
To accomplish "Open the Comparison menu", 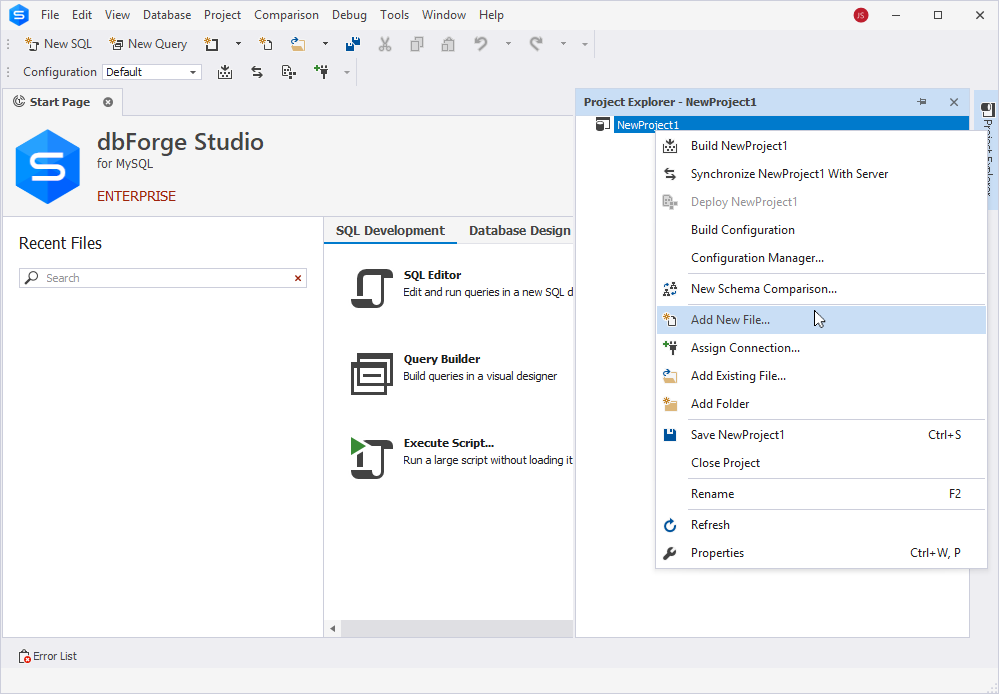I will tap(286, 15).
